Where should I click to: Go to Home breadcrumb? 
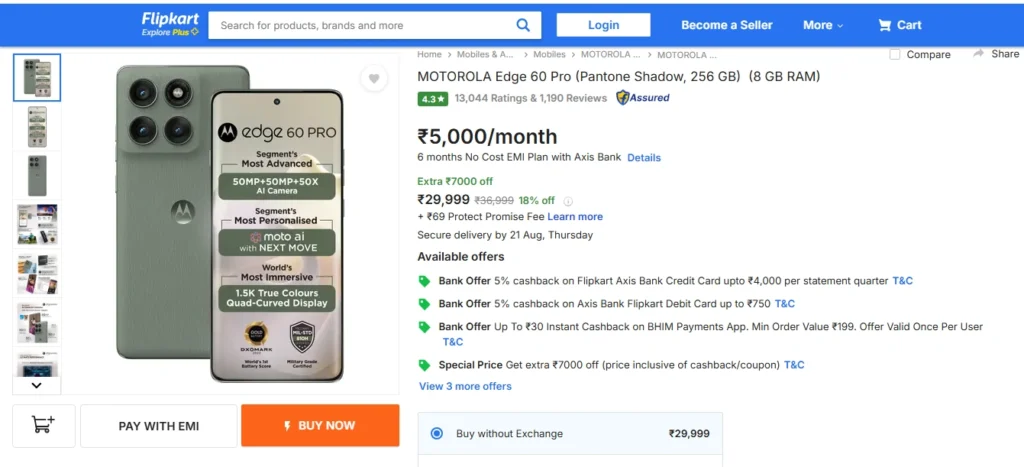click(429, 54)
